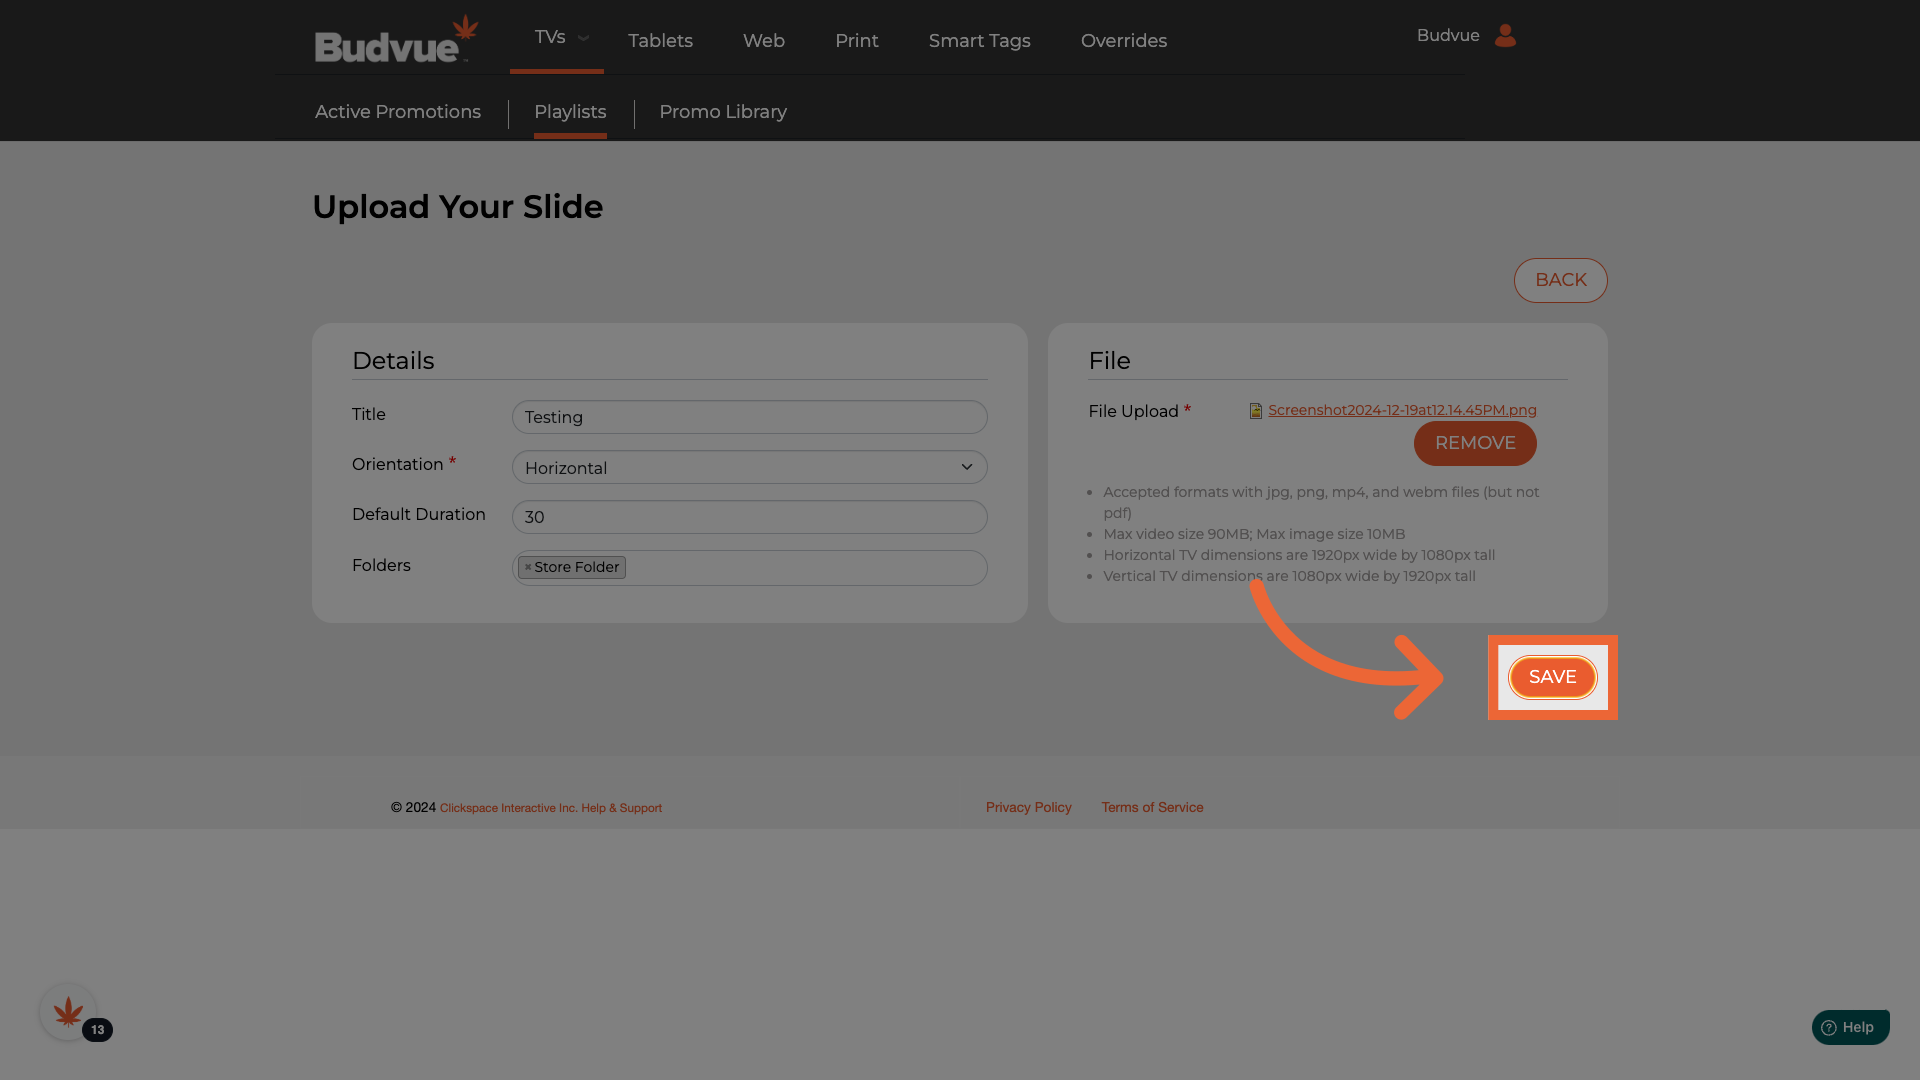This screenshot has height=1080, width=1920.
Task: Open the user profile icon
Action: 1505,36
